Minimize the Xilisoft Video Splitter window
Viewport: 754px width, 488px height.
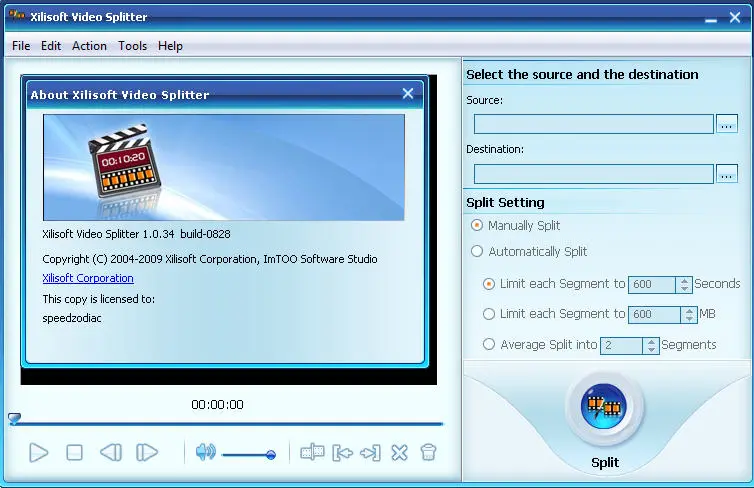(711, 19)
